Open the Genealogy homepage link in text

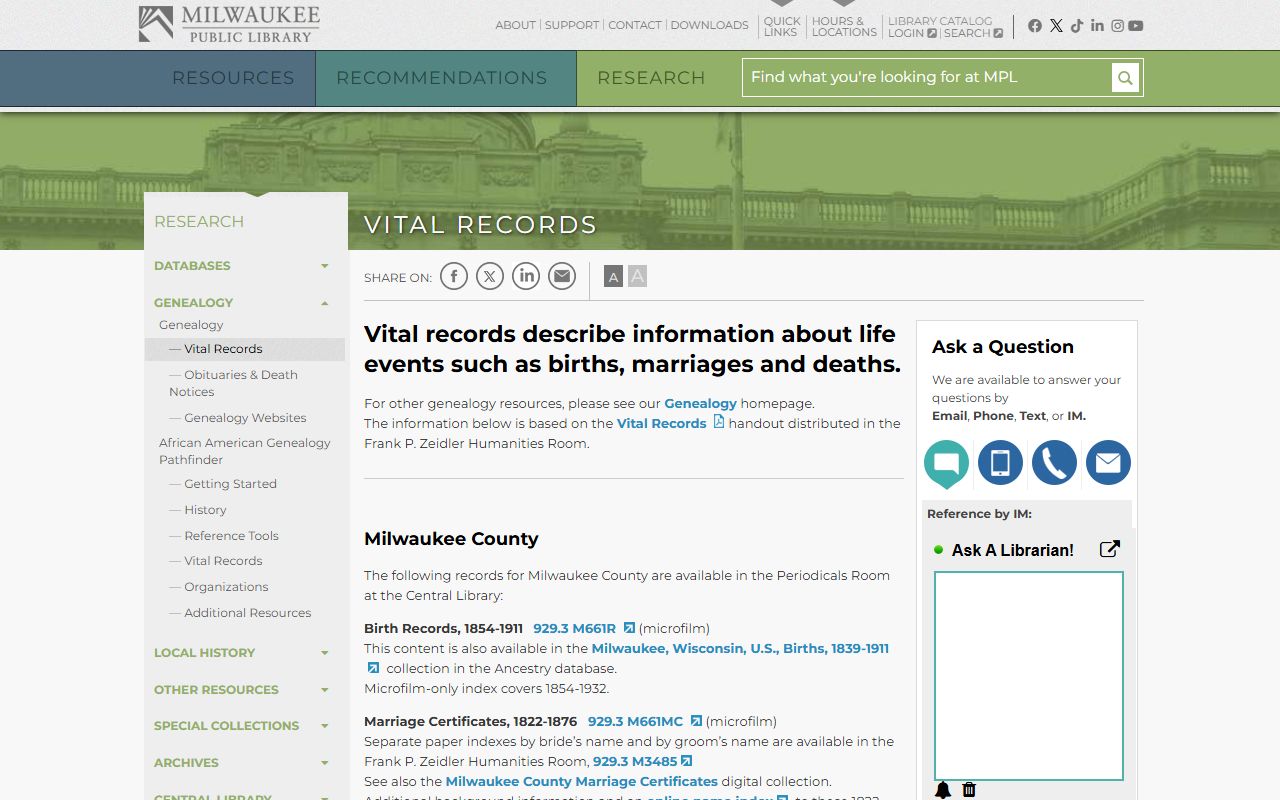tap(700, 404)
